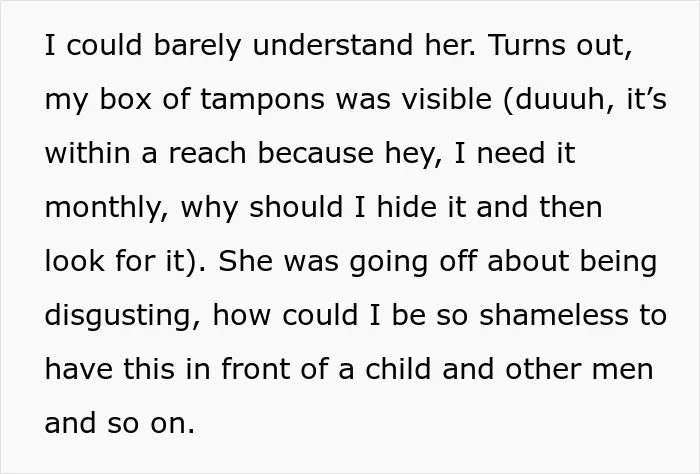Click the word "She"
The height and width of the screenshot is (474, 700).
[x=245, y=261]
